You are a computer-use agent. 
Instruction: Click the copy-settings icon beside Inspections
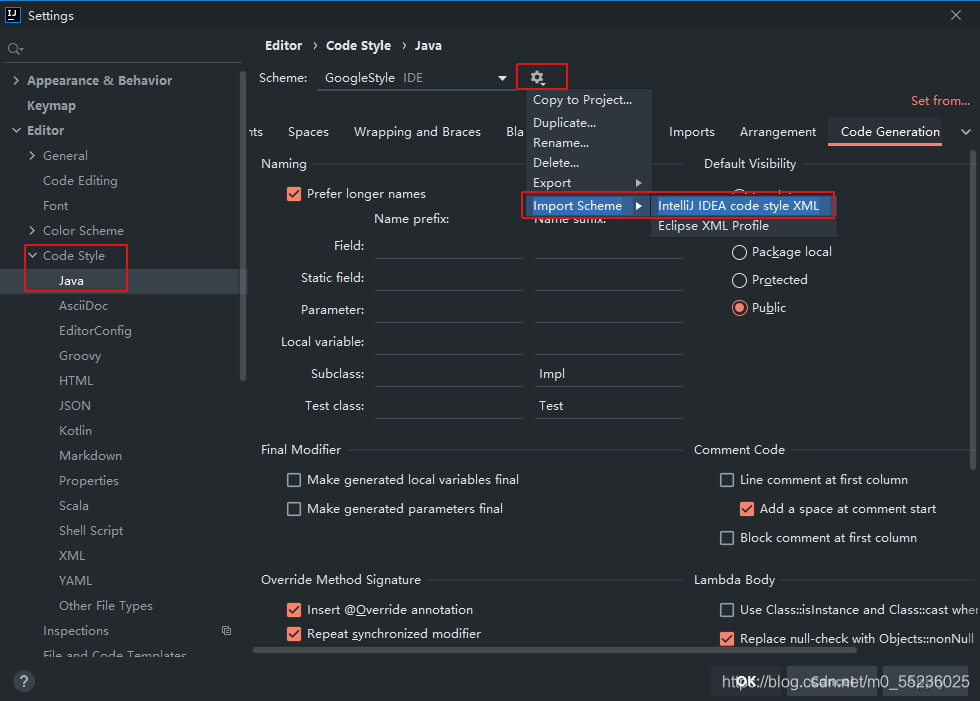pyautogui.click(x=226, y=630)
